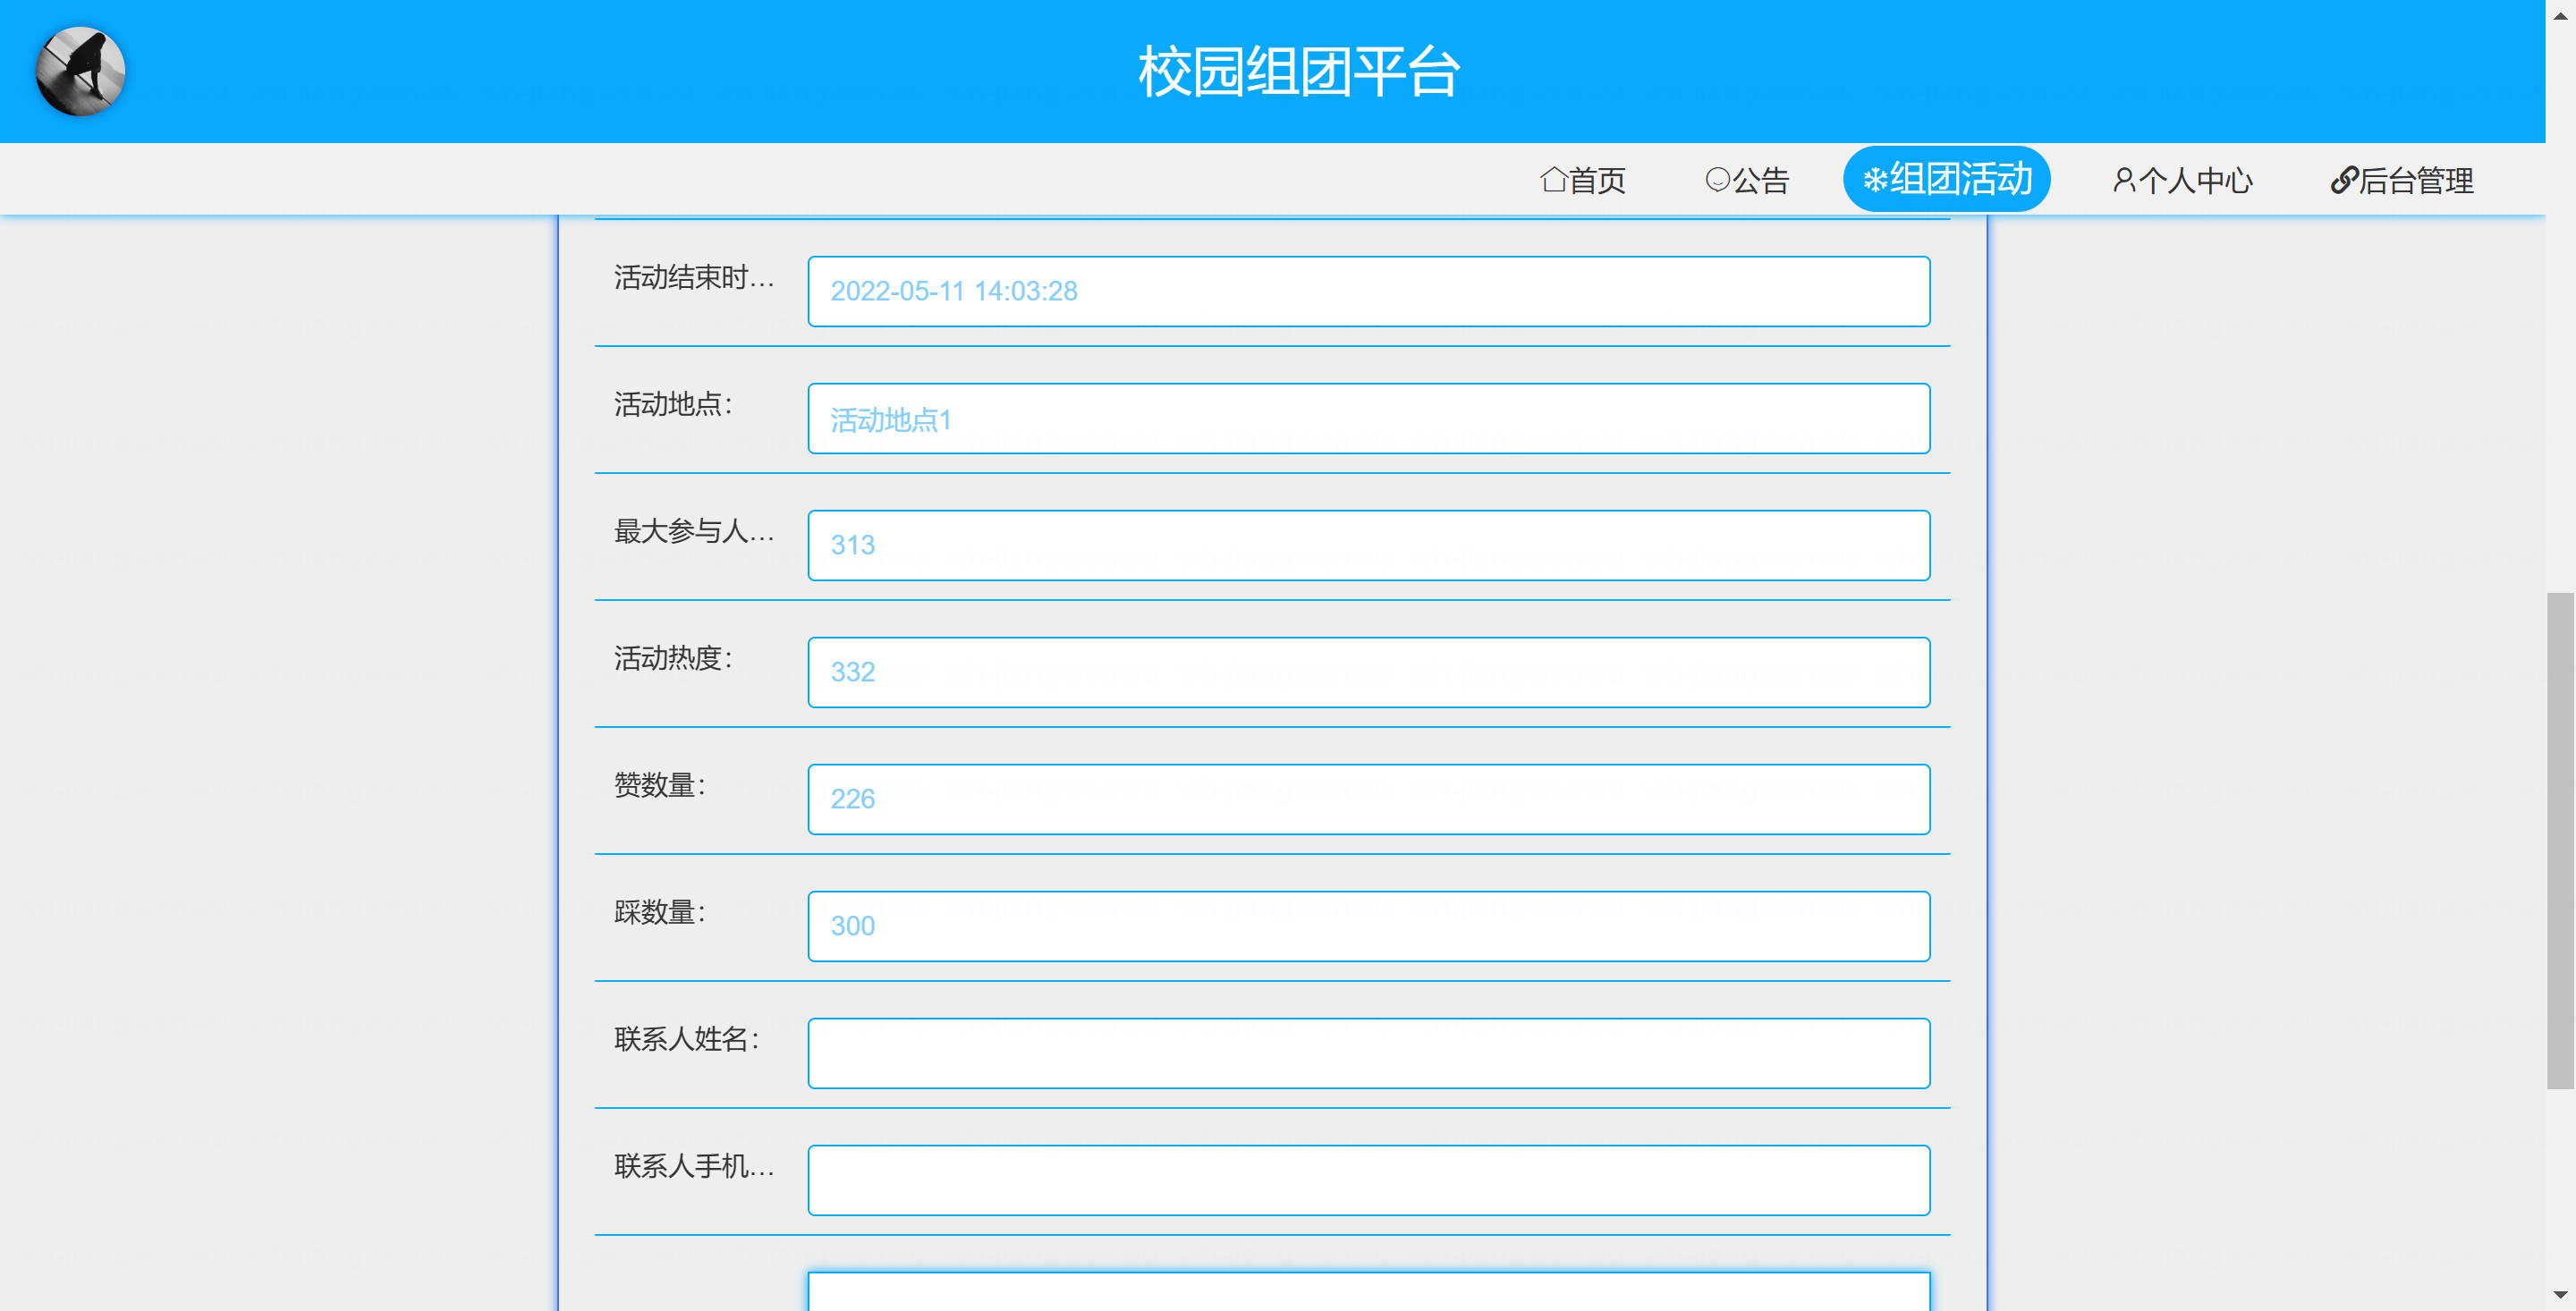Screen dimensions: 2576x1311
Task: Select the 组团活动 active menu tab
Action: [1946, 179]
